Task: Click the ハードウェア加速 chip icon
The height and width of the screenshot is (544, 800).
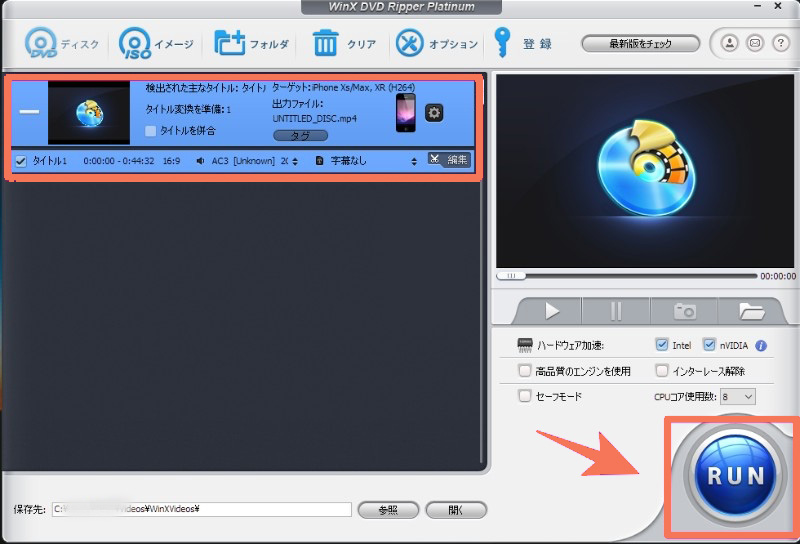Action: [x=524, y=345]
